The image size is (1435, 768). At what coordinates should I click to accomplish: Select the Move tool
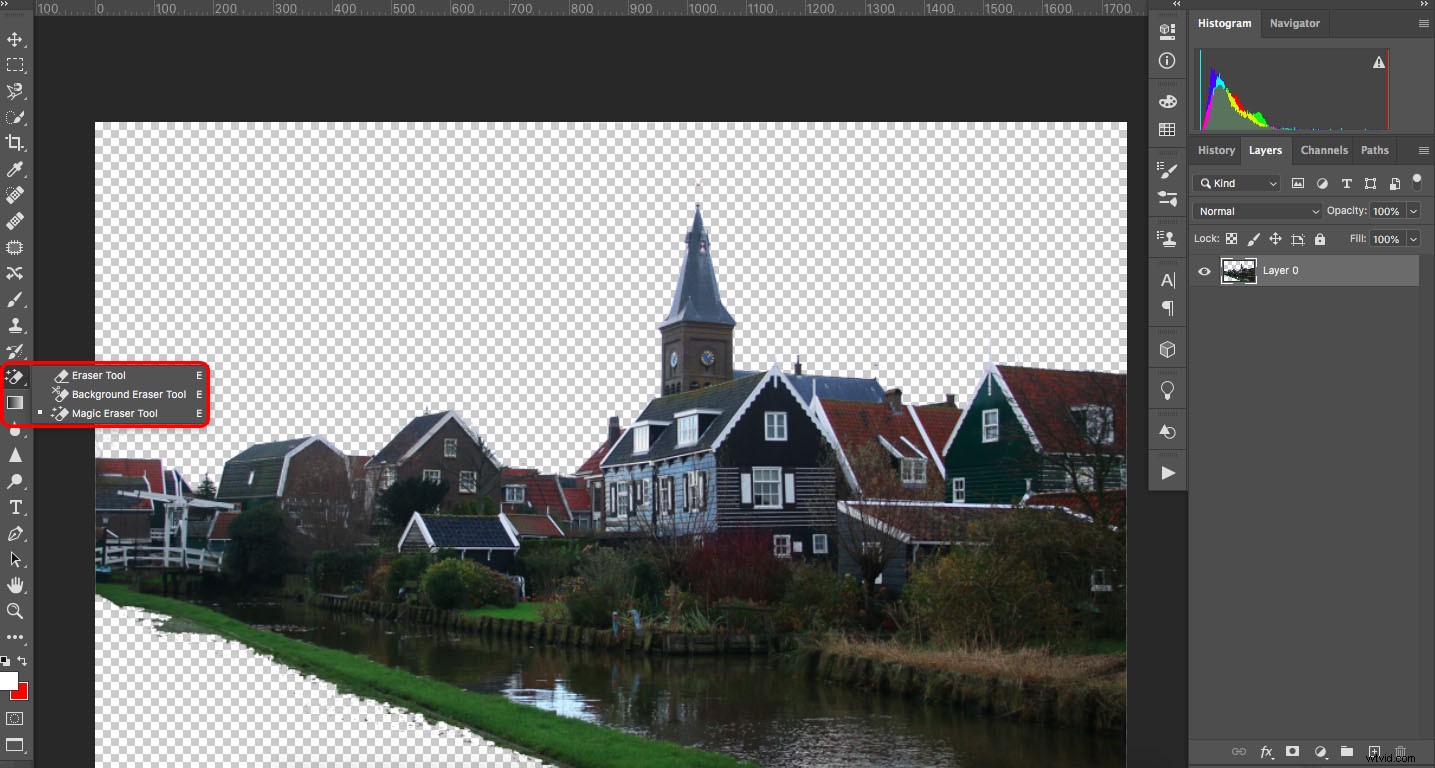click(15, 40)
